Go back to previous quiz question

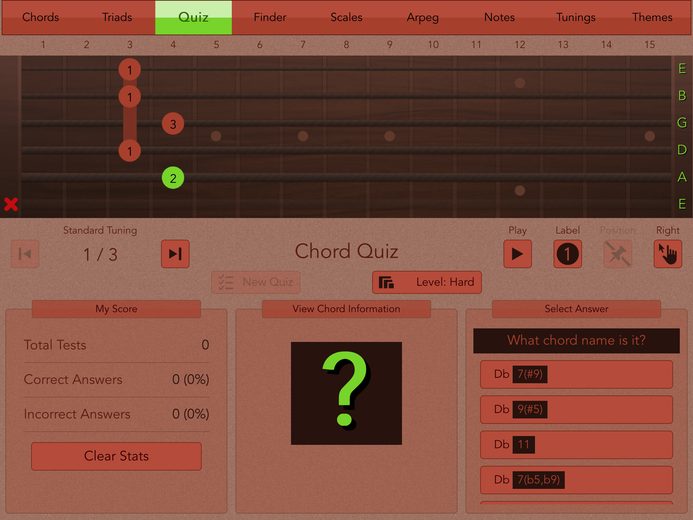pyautogui.click(x=25, y=254)
